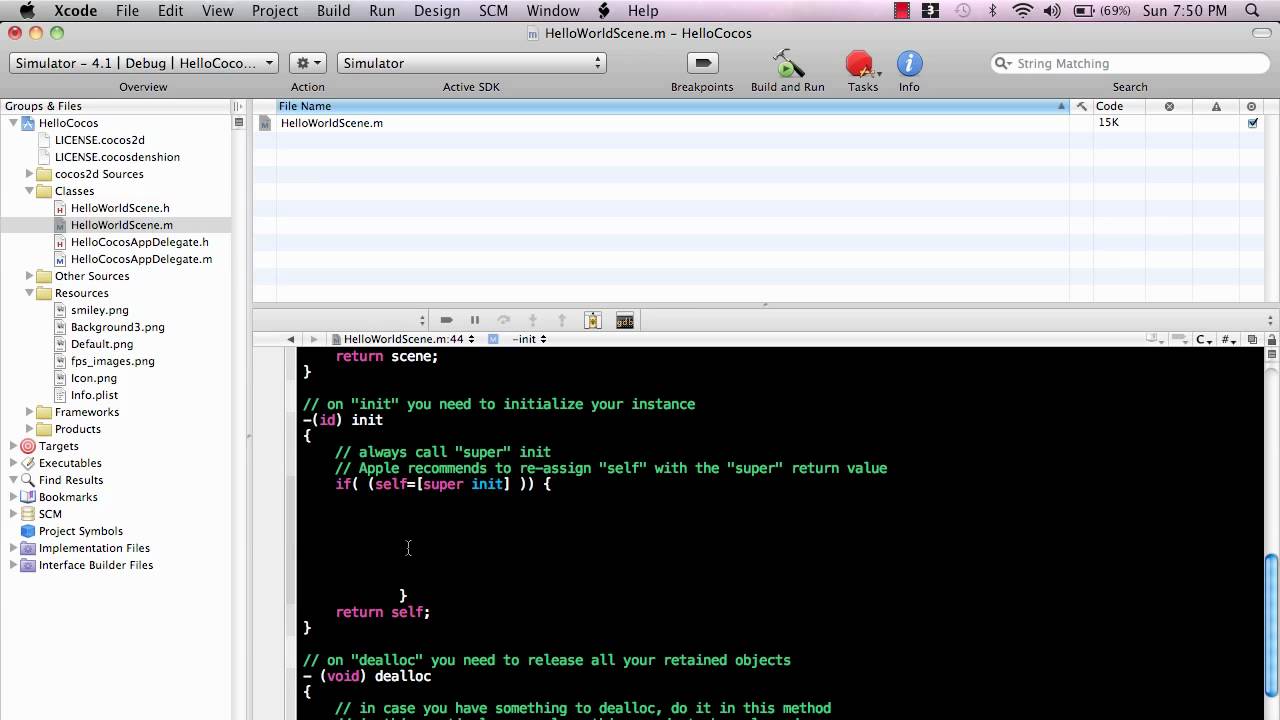
Task: Expand the Frameworks folder
Action: tap(29, 412)
